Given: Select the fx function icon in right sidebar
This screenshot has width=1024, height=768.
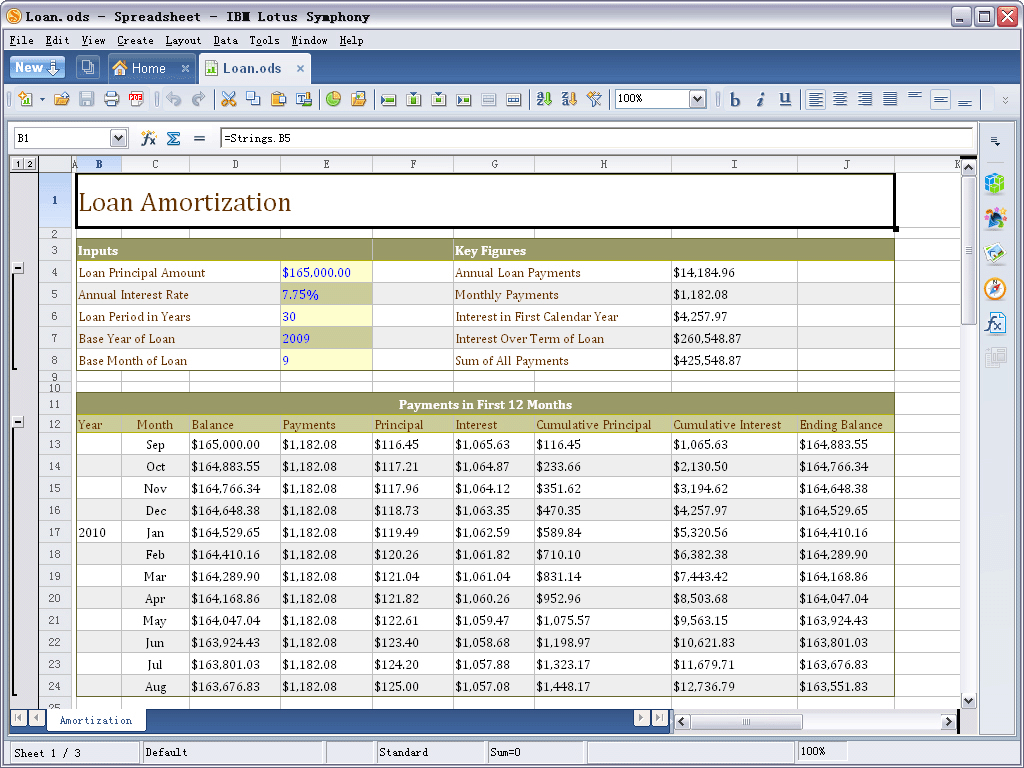Looking at the screenshot, I should [x=995, y=322].
